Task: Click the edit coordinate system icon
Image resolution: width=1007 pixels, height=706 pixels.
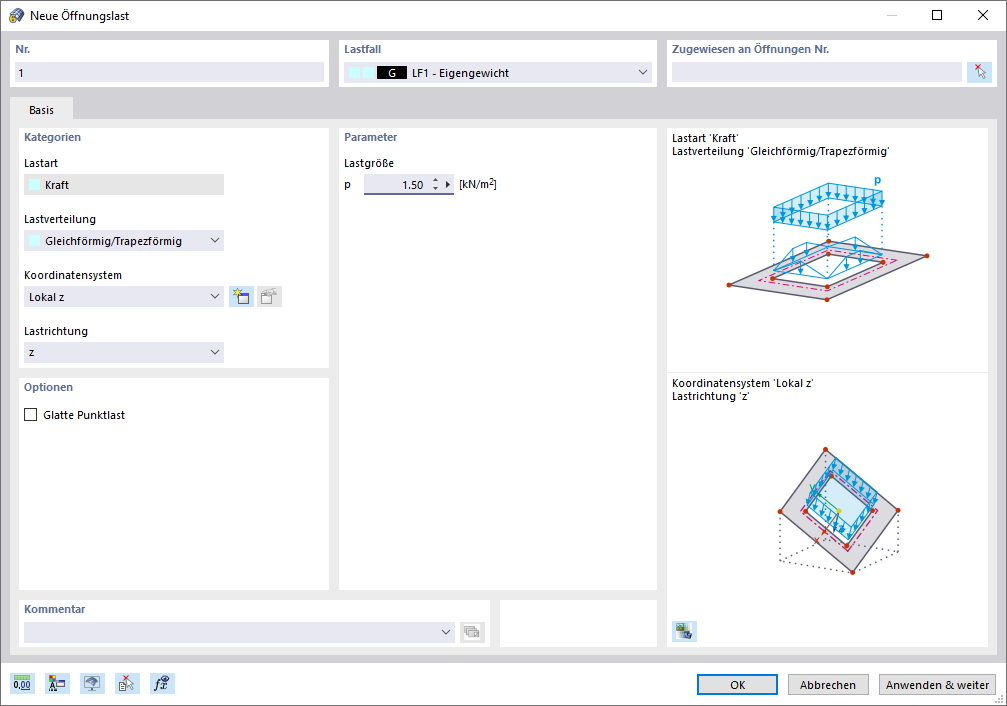Action: tap(269, 296)
